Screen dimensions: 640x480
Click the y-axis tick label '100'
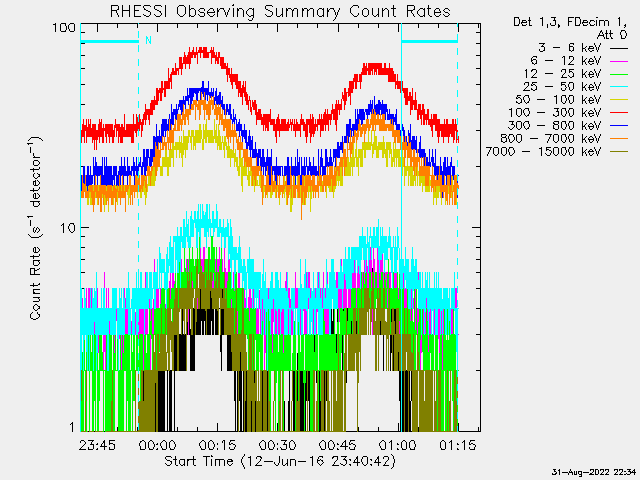[64, 28]
